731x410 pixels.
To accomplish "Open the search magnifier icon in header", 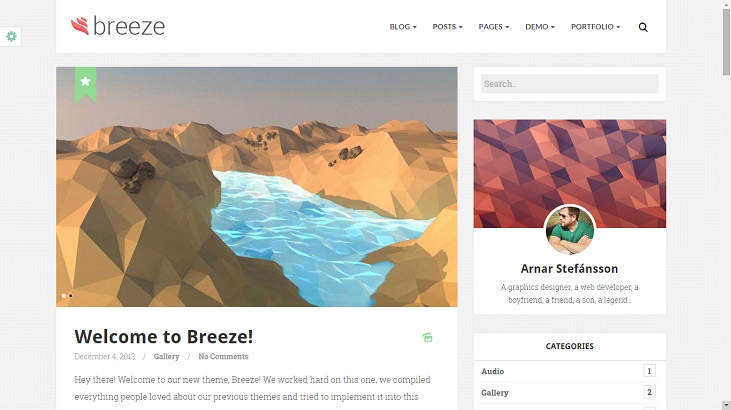I will (x=643, y=27).
